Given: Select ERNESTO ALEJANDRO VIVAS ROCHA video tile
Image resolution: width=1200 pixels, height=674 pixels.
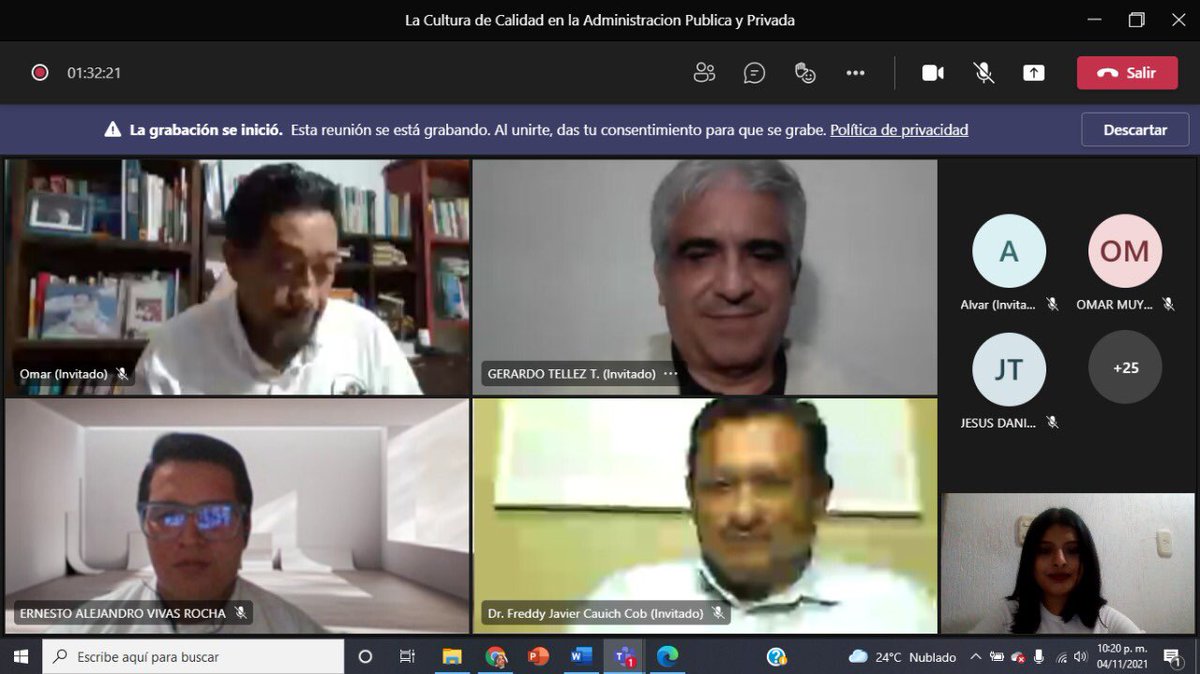Looking at the screenshot, I should point(237,516).
